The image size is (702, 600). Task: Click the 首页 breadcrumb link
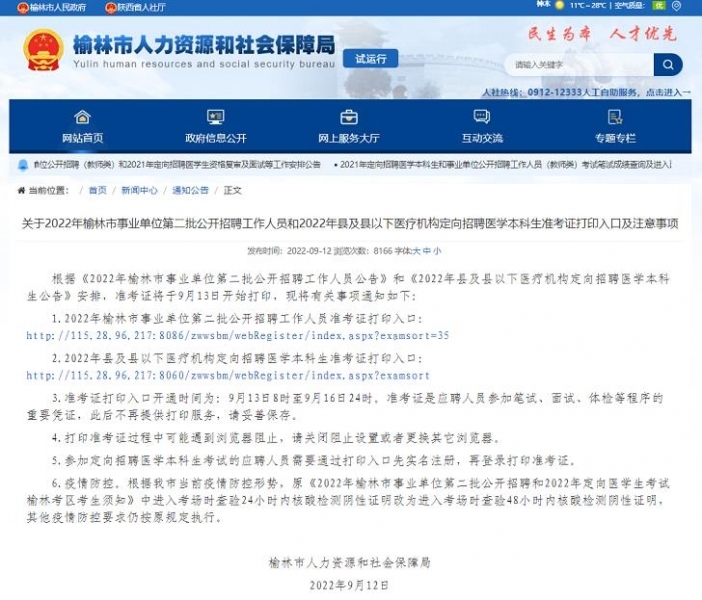tap(98, 190)
